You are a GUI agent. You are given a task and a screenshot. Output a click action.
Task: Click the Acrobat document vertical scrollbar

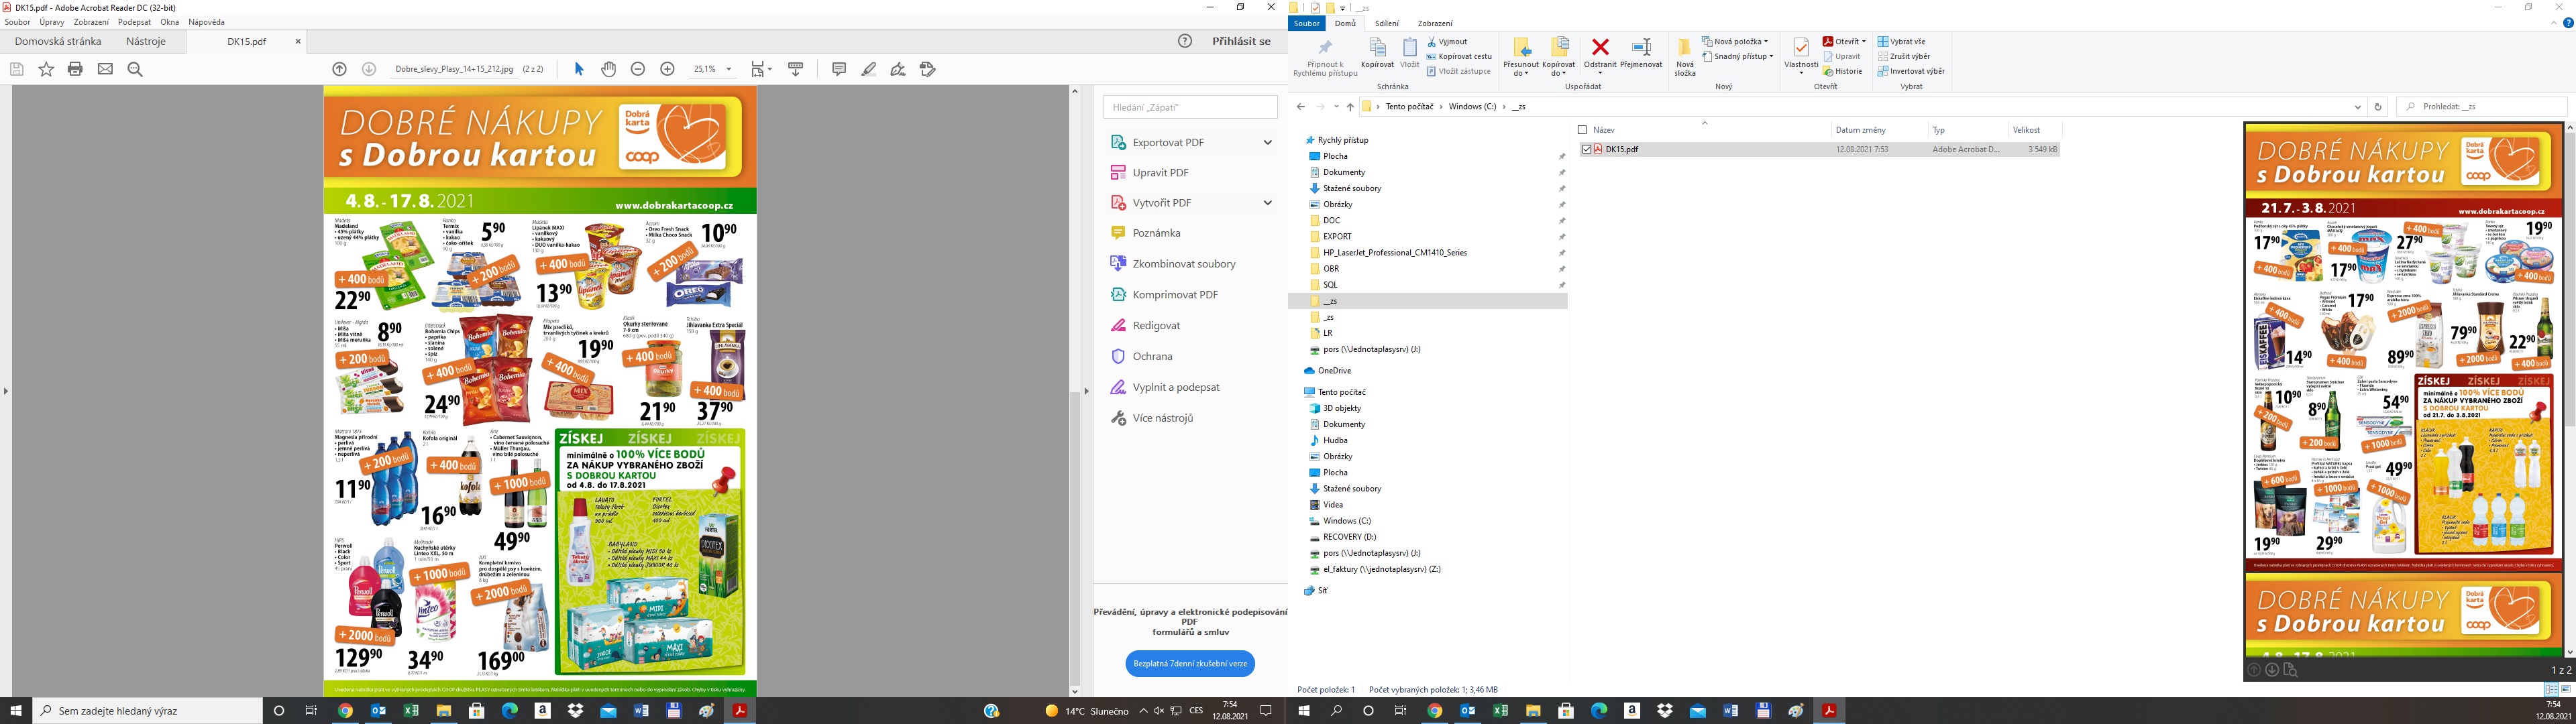(1075, 391)
